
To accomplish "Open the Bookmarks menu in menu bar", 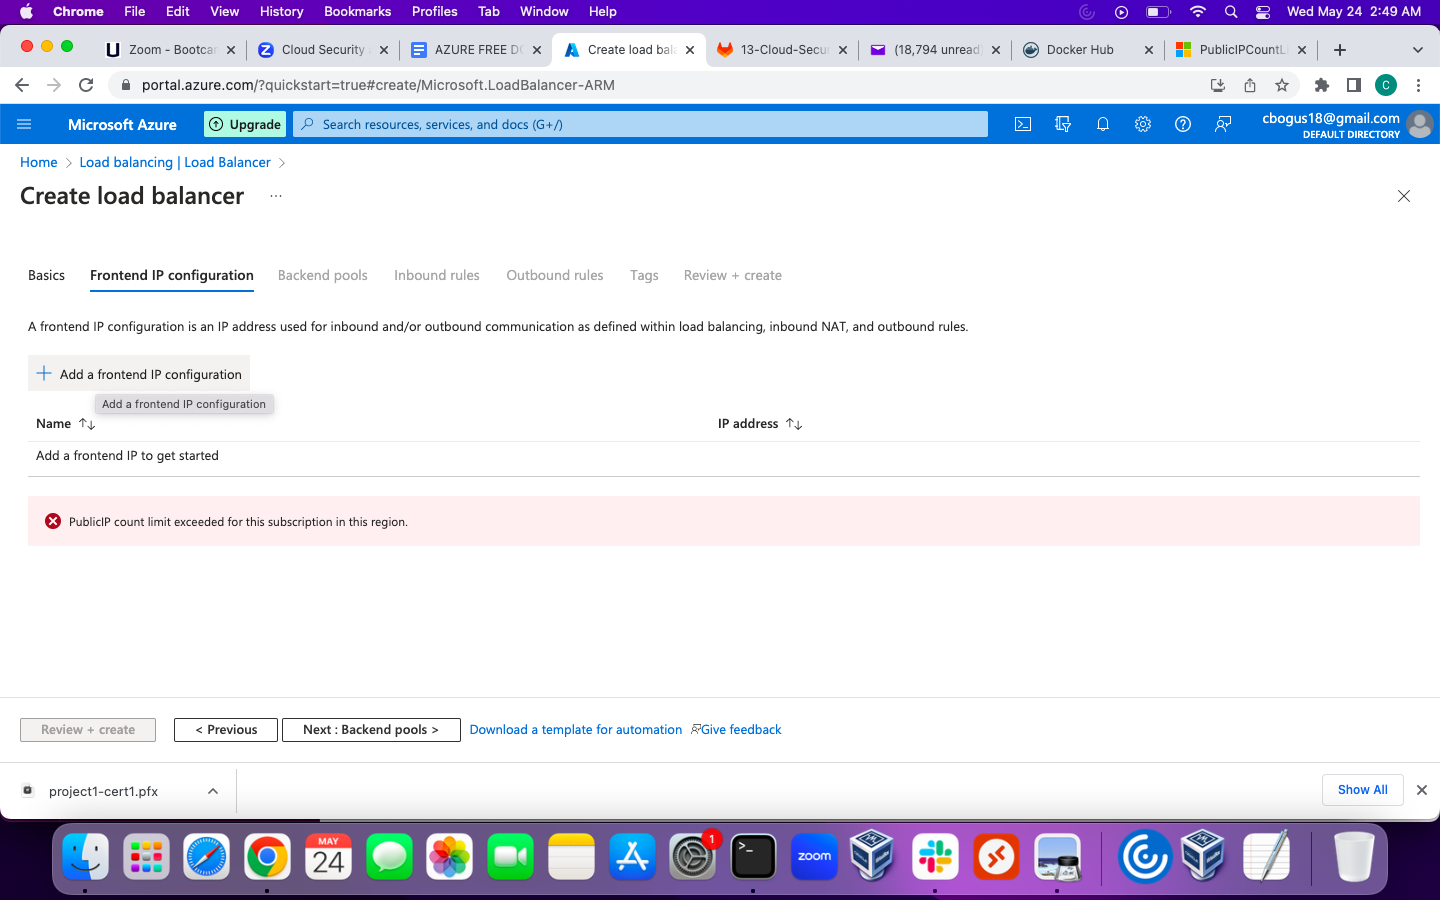I will 357,11.
